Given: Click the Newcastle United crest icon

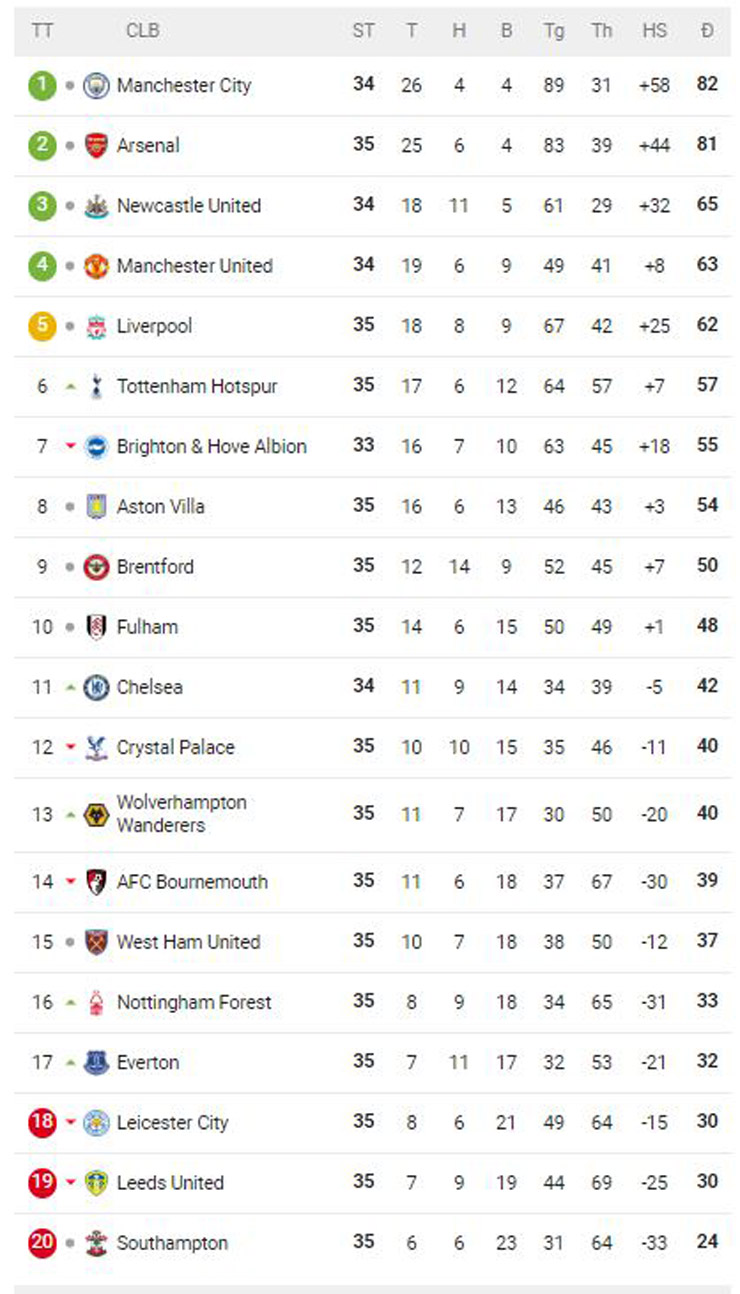Looking at the screenshot, I should point(96,206).
